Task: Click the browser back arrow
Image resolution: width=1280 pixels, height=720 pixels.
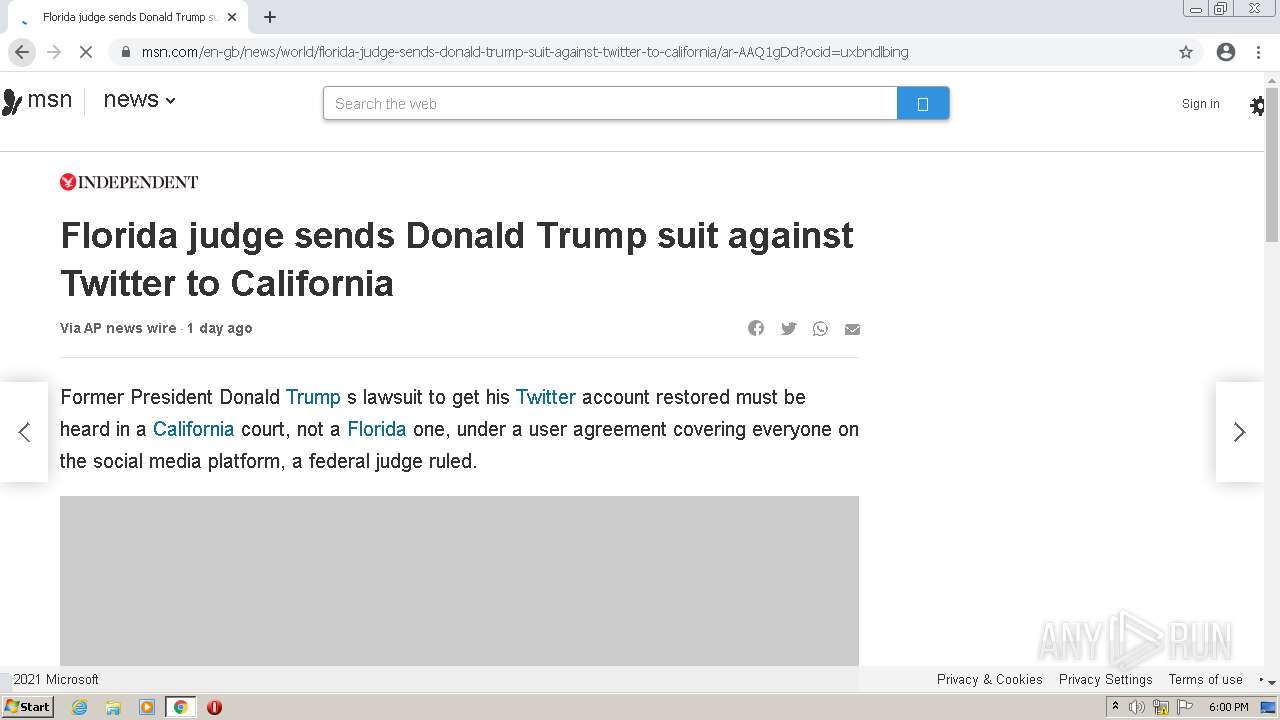Action: coord(22,52)
